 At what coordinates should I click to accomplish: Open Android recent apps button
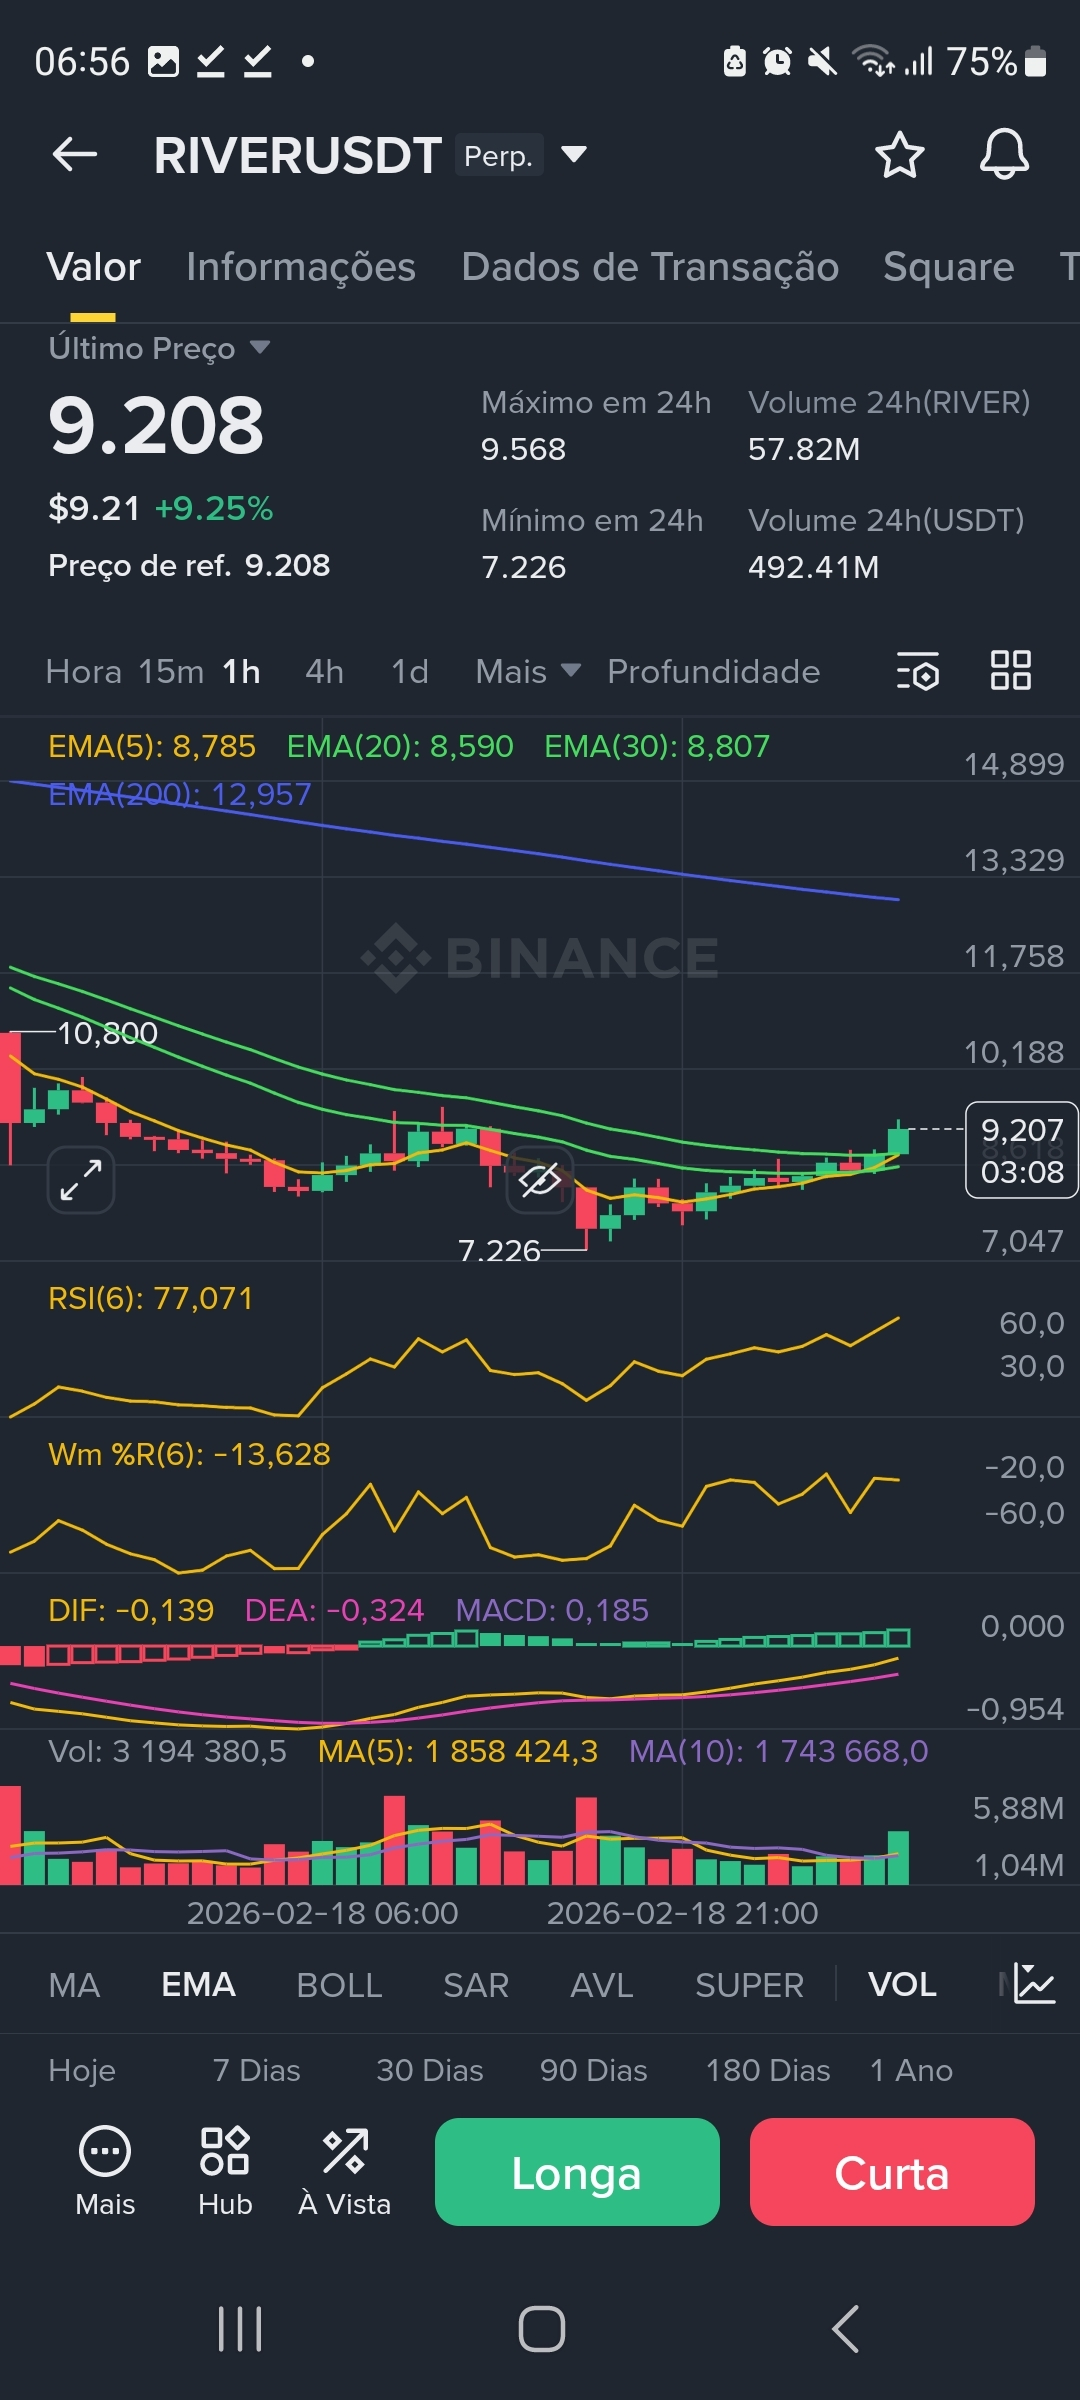point(240,2329)
